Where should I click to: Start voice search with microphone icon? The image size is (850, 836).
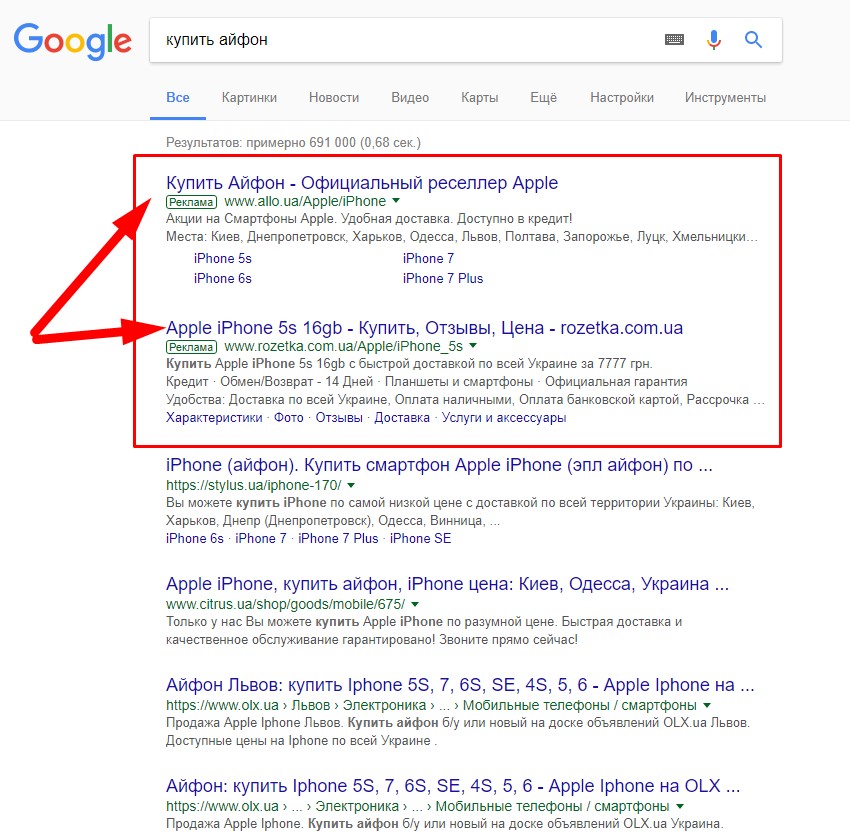[x=714, y=40]
